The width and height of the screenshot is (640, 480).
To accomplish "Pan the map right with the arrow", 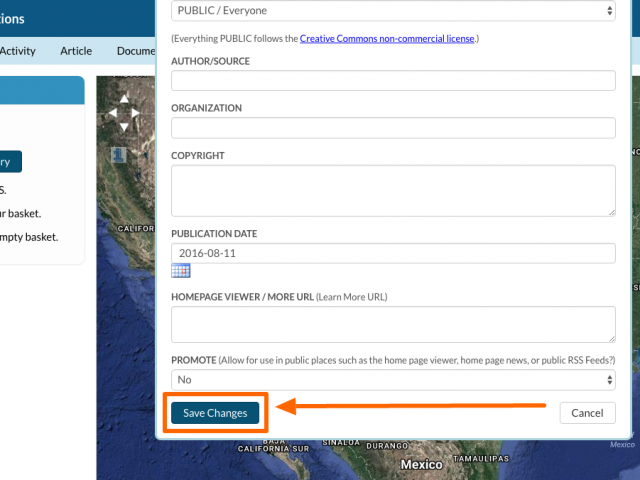I will [137, 113].
